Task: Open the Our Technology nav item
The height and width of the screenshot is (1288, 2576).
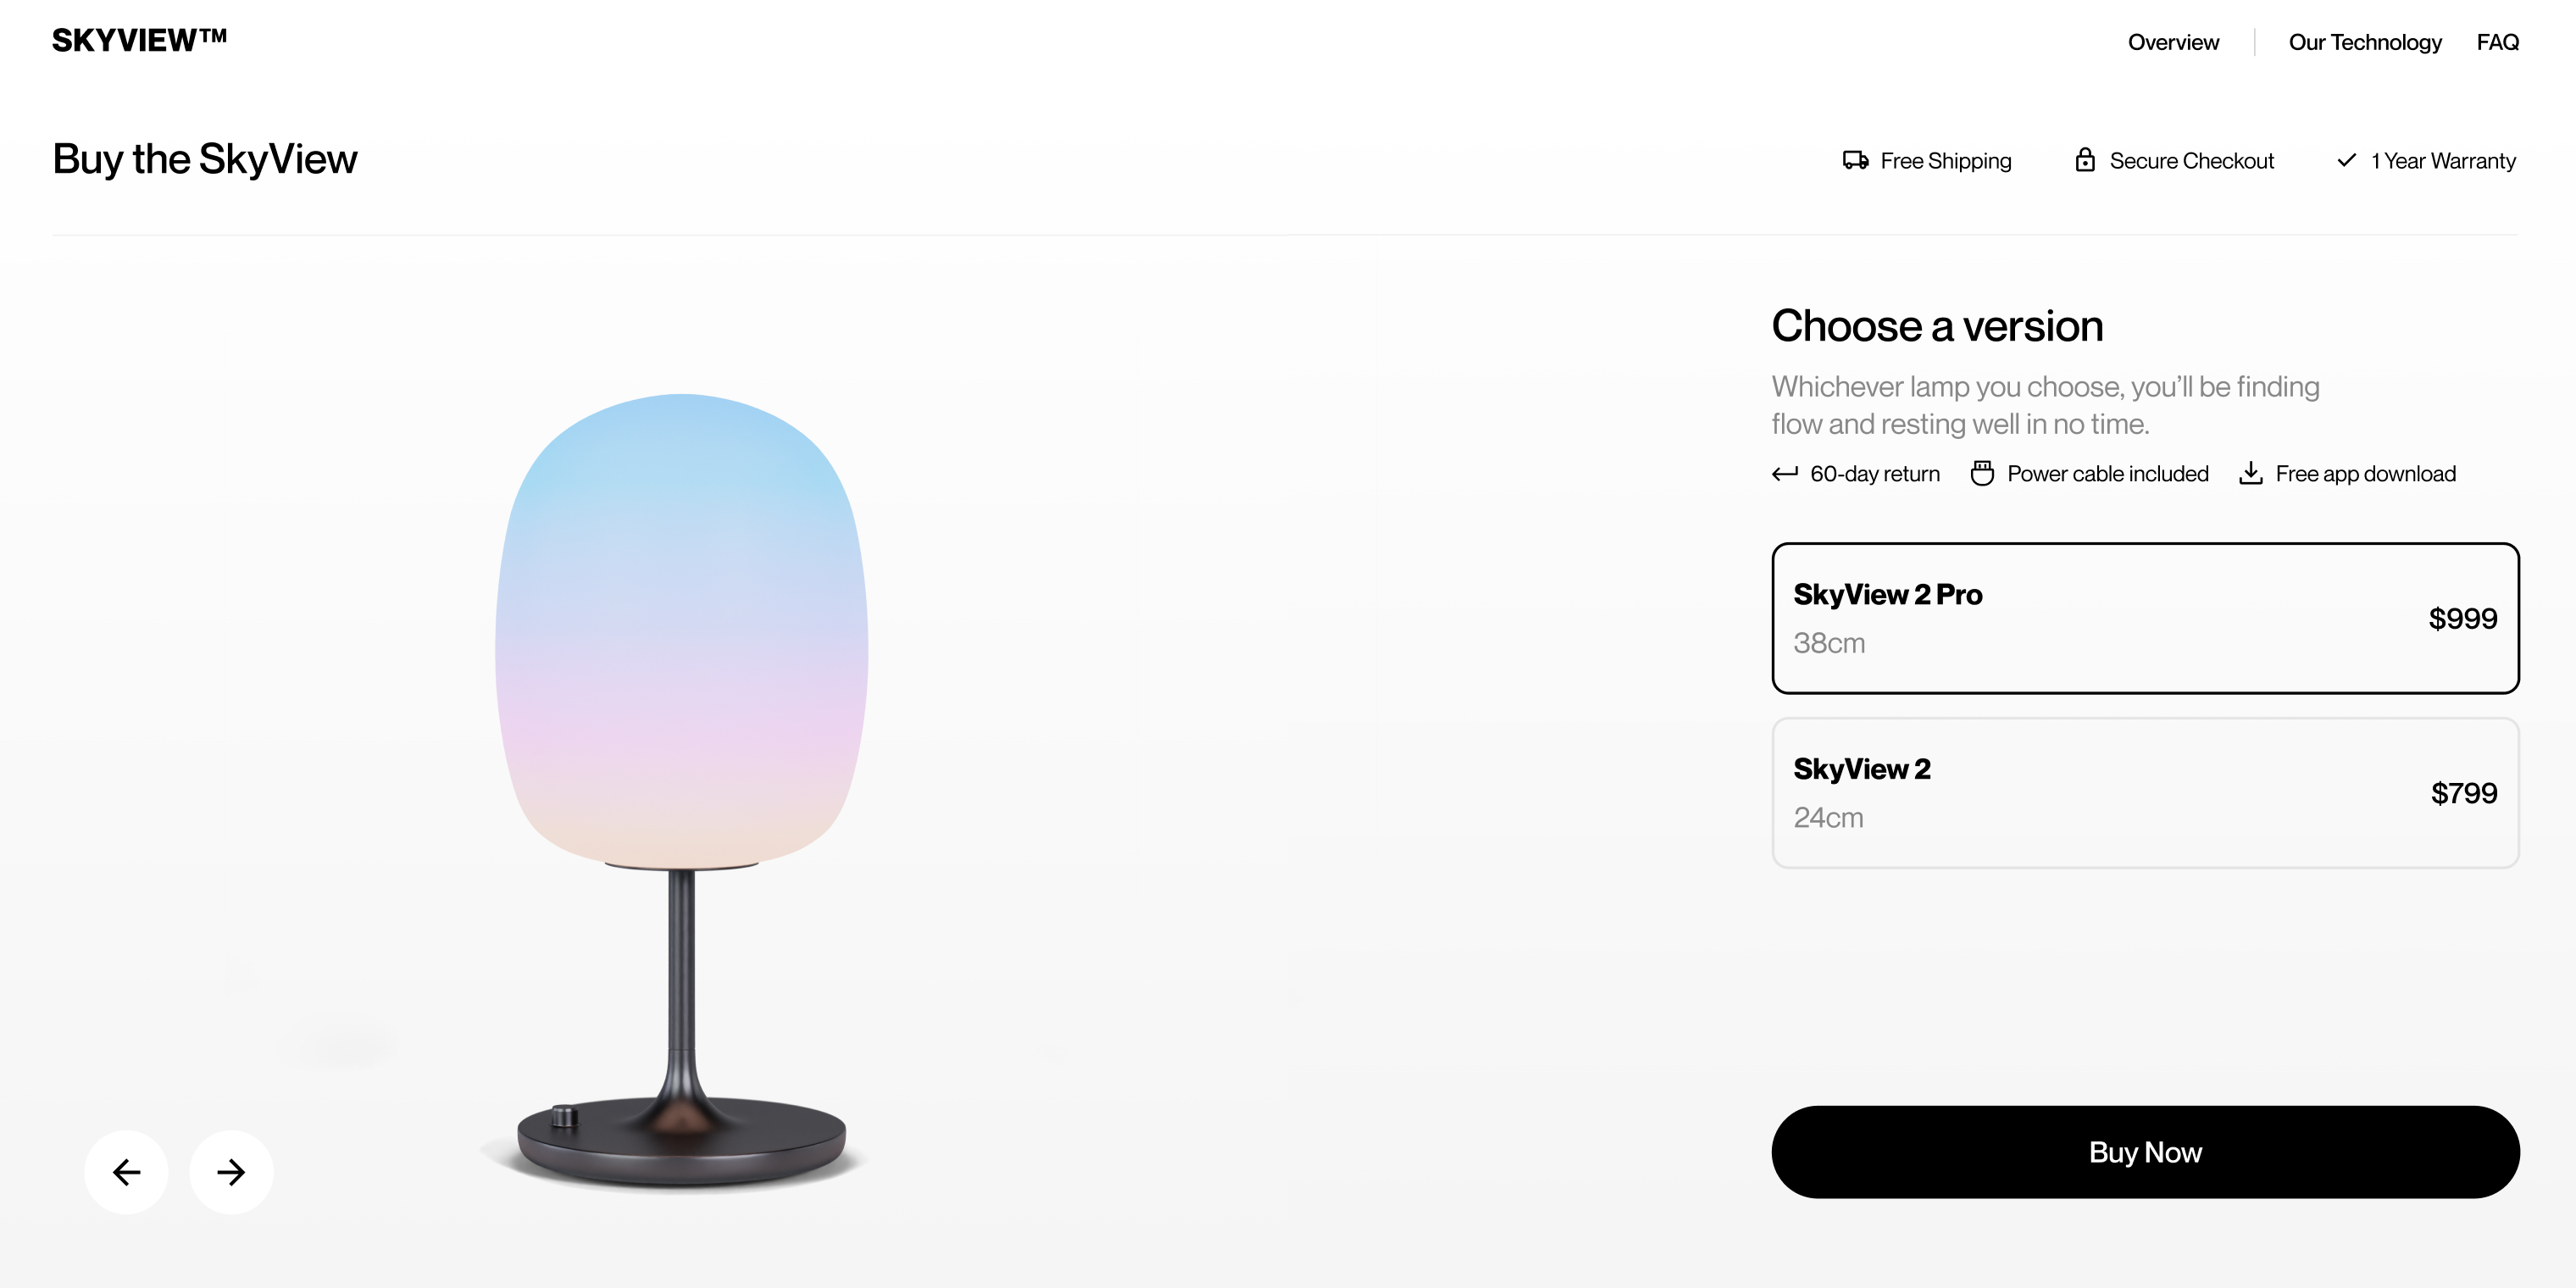Action: click(x=2365, y=42)
